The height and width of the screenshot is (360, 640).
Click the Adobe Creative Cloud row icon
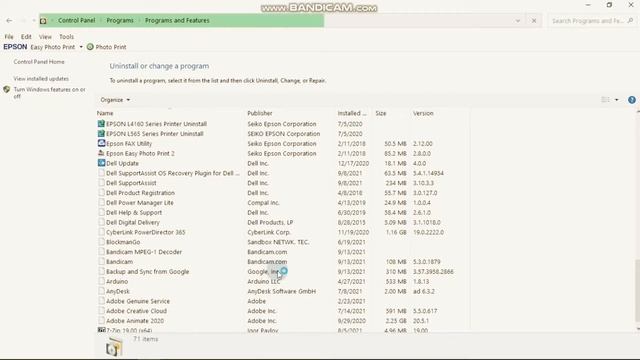[x=101, y=311]
